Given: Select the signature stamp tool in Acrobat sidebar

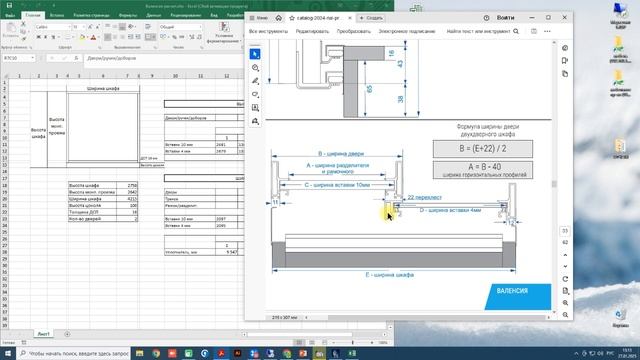Looking at the screenshot, I should pyautogui.click(x=255, y=121).
